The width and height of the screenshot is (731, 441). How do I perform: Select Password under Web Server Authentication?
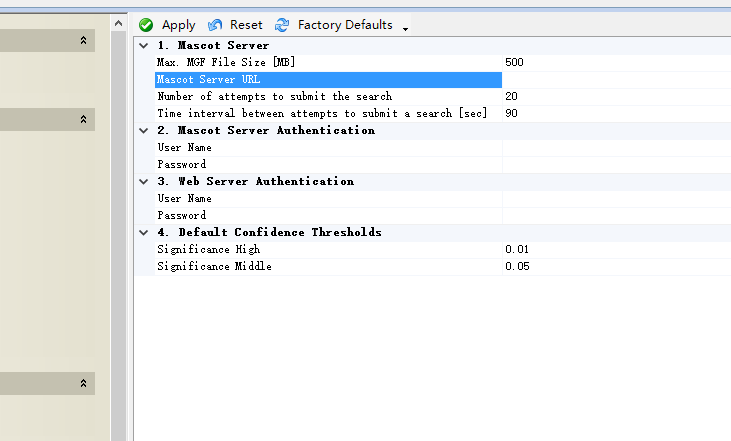click(328, 215)
